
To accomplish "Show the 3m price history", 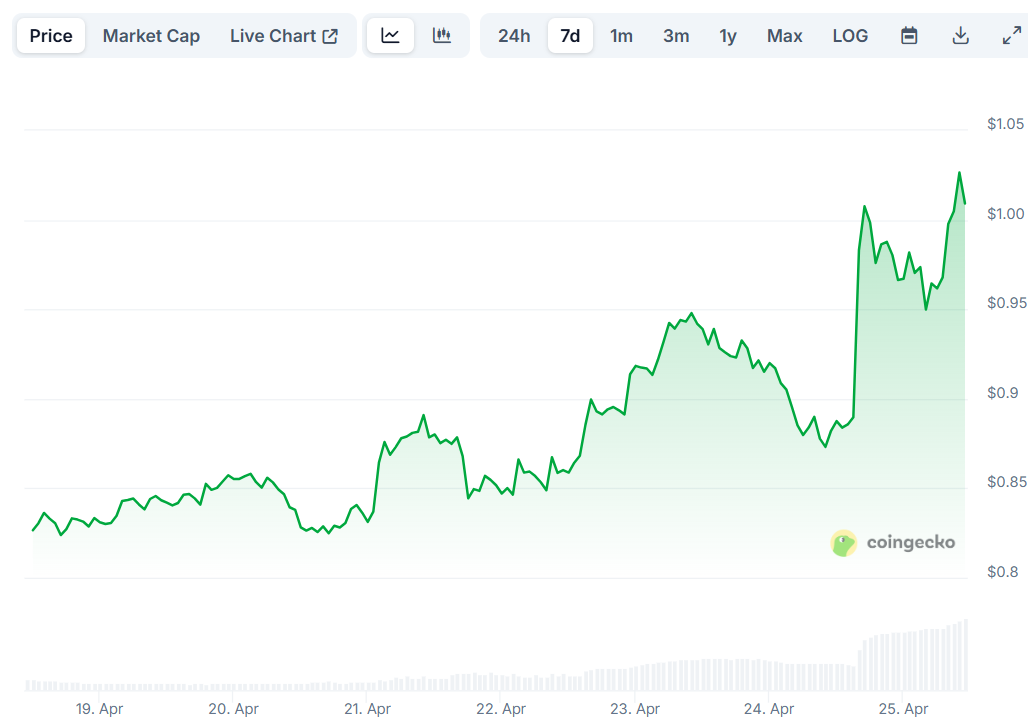I will pos(676,36).
